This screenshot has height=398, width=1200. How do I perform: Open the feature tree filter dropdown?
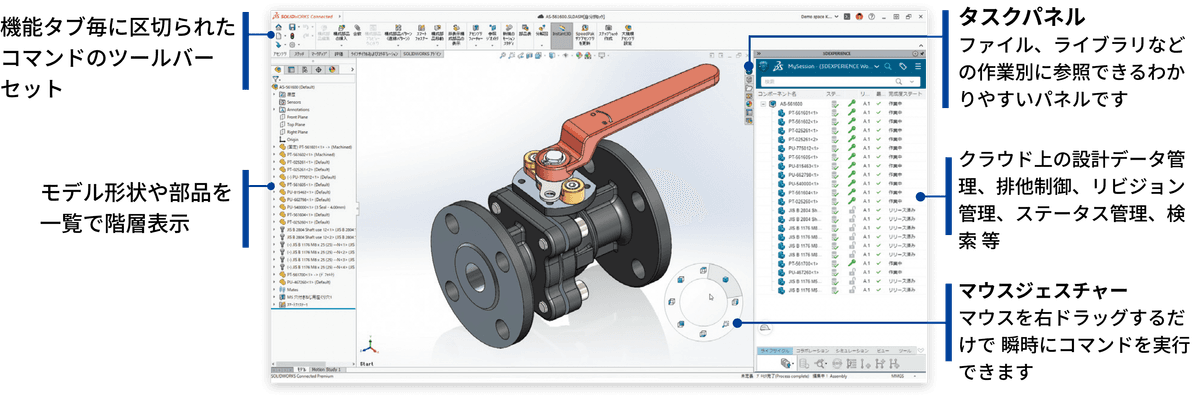(280, 80)
